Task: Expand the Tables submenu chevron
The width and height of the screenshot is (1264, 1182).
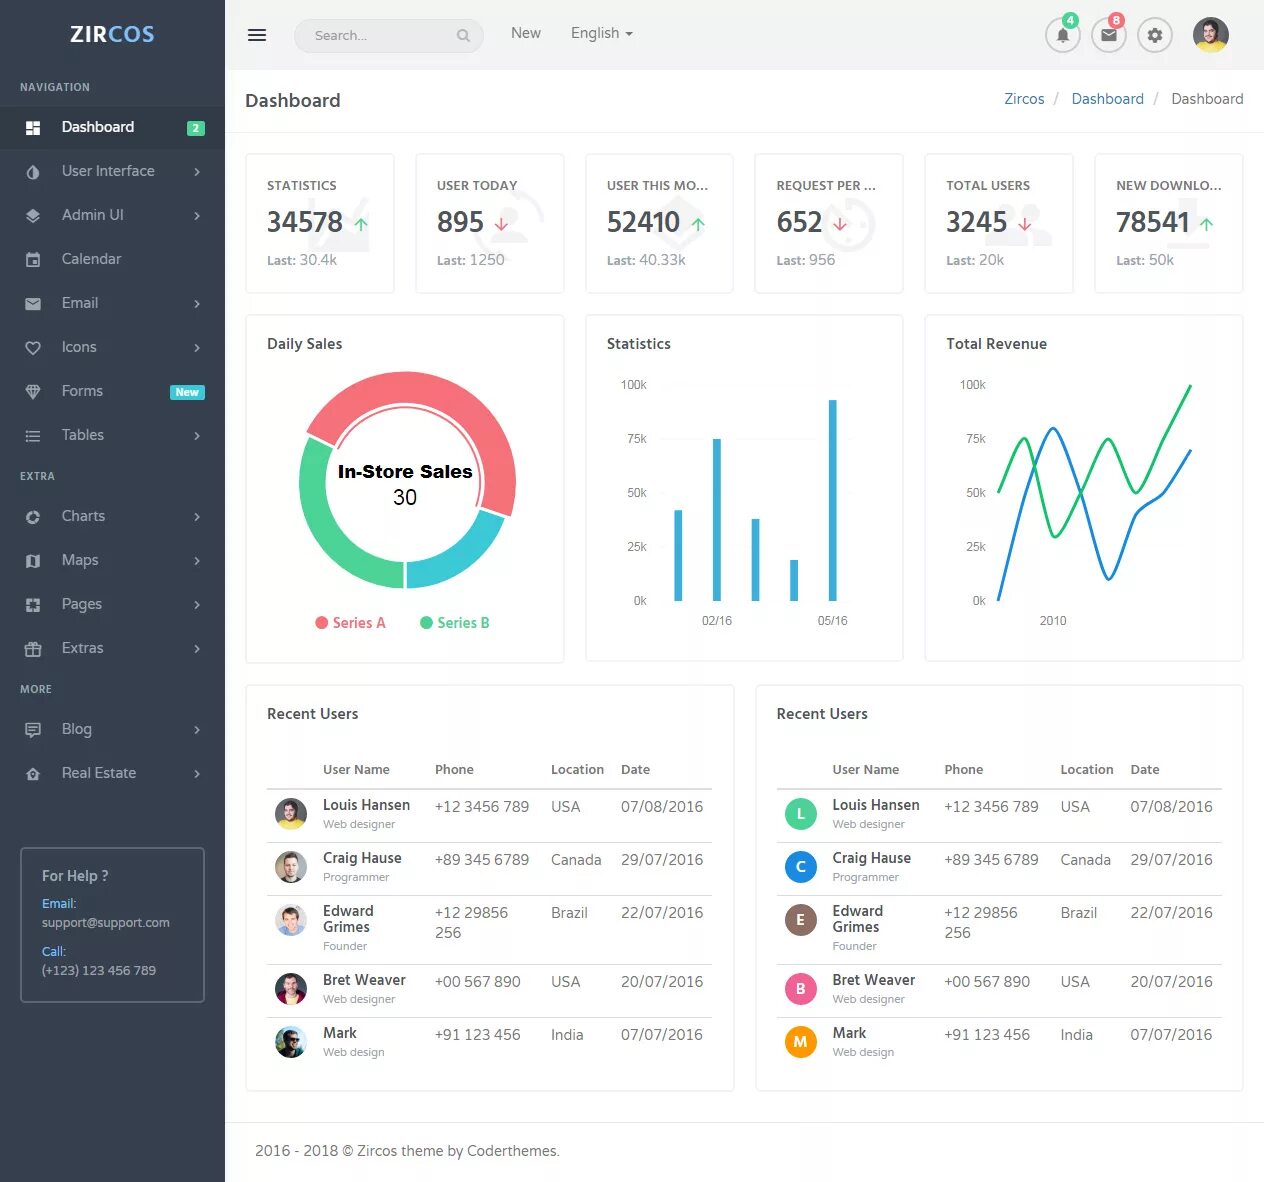Action: click(197, 436)
